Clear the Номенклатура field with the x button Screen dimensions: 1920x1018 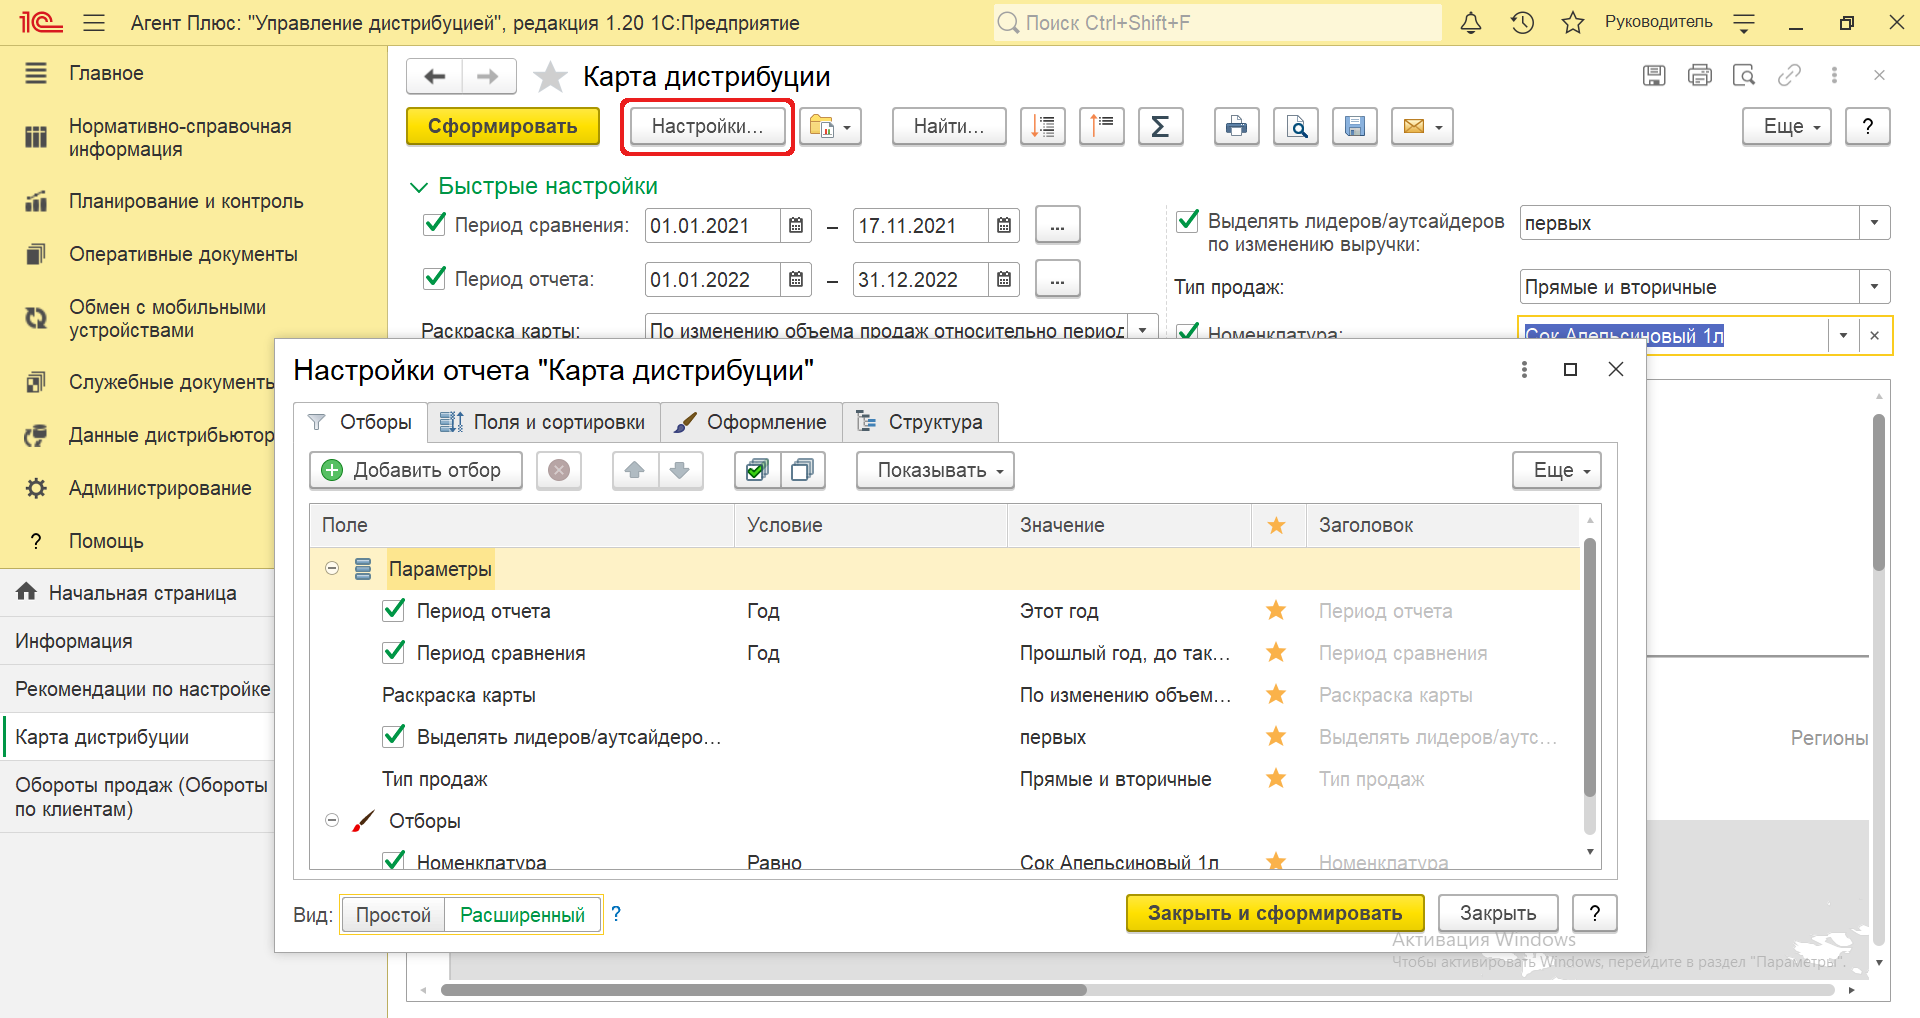1875,336
